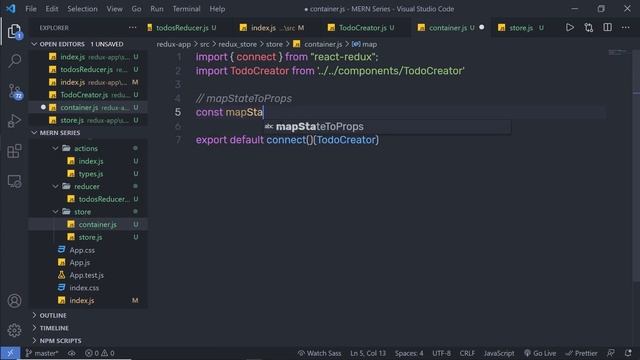Open the Terminal menu

[x=186, y=9]
